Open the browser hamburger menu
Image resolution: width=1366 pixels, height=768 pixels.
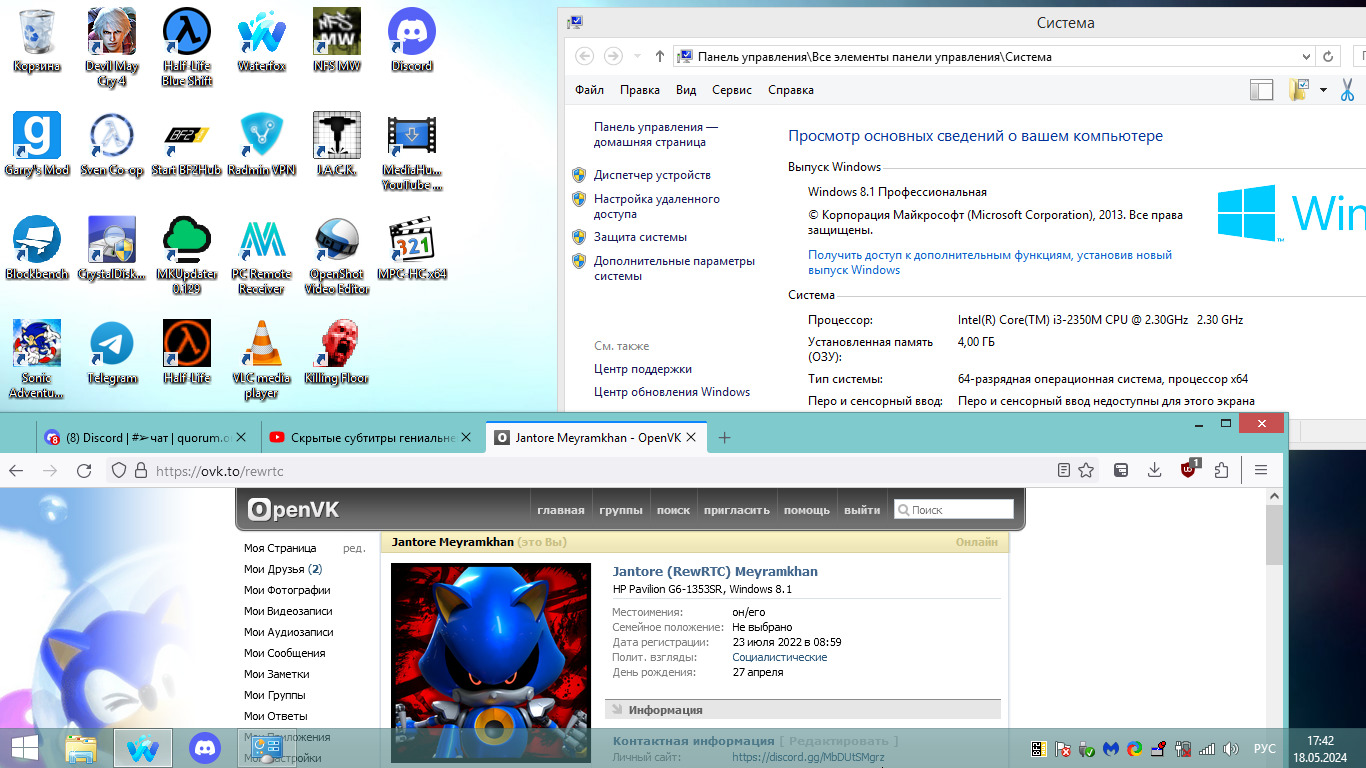coord(1261,470)
